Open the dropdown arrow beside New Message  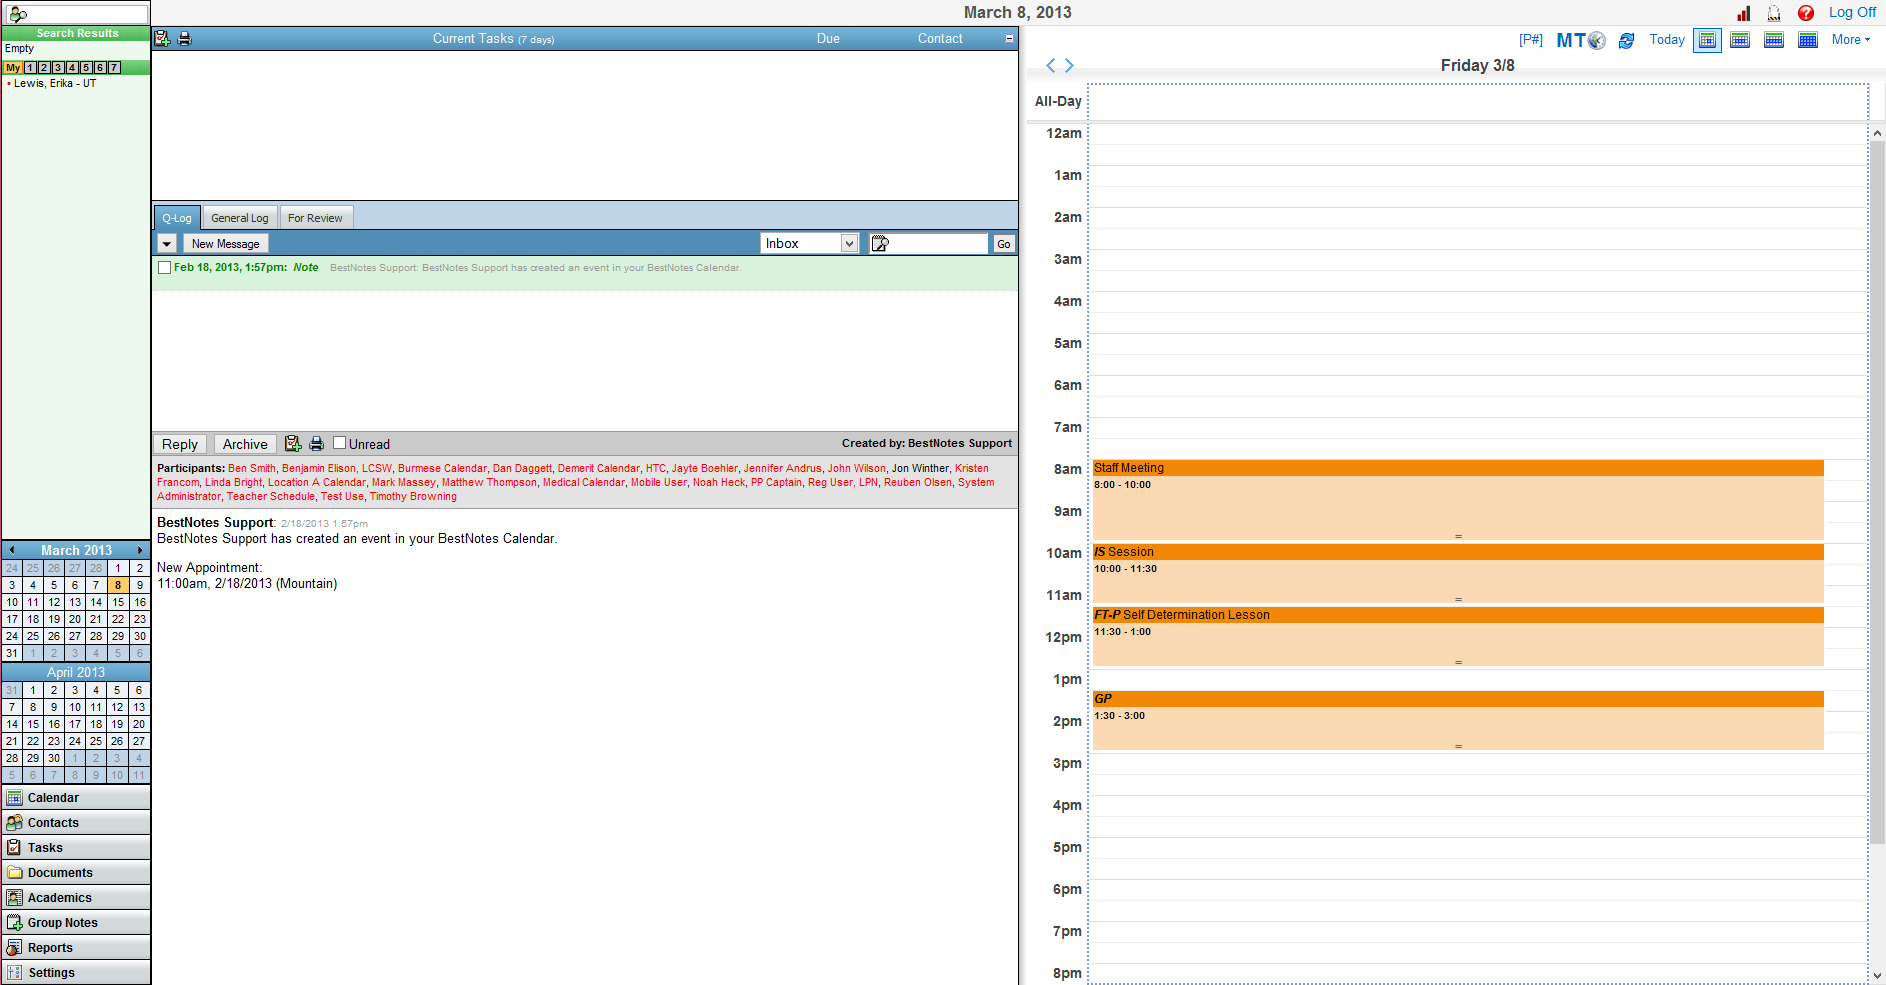click(x=167, y=244)
